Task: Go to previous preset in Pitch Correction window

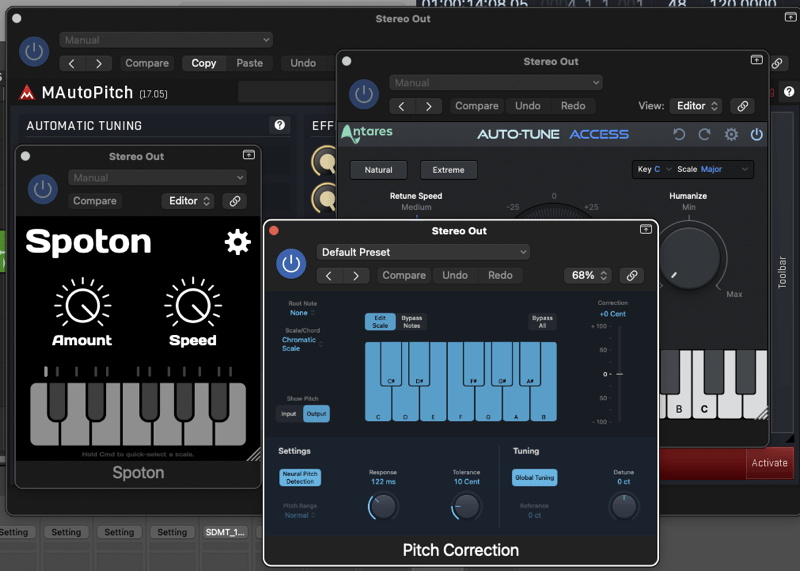Action: tap(329, 276)
